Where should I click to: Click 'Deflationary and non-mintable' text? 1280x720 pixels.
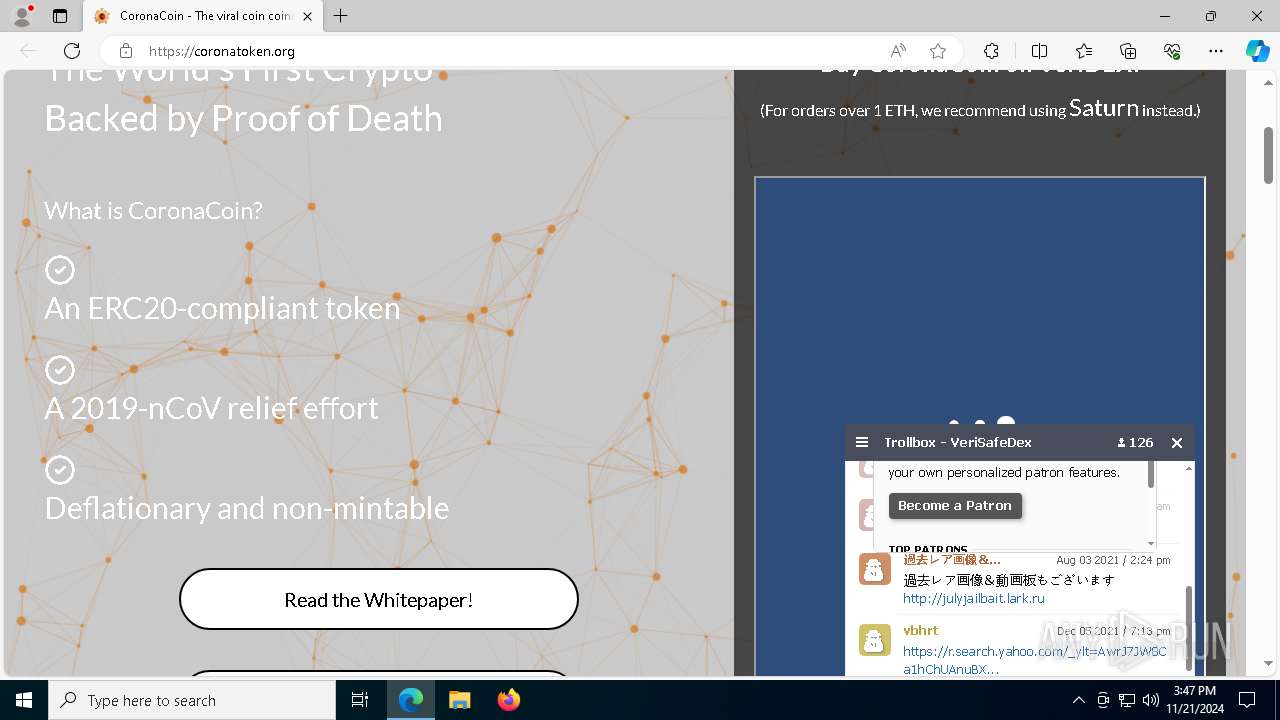[246, 508]
